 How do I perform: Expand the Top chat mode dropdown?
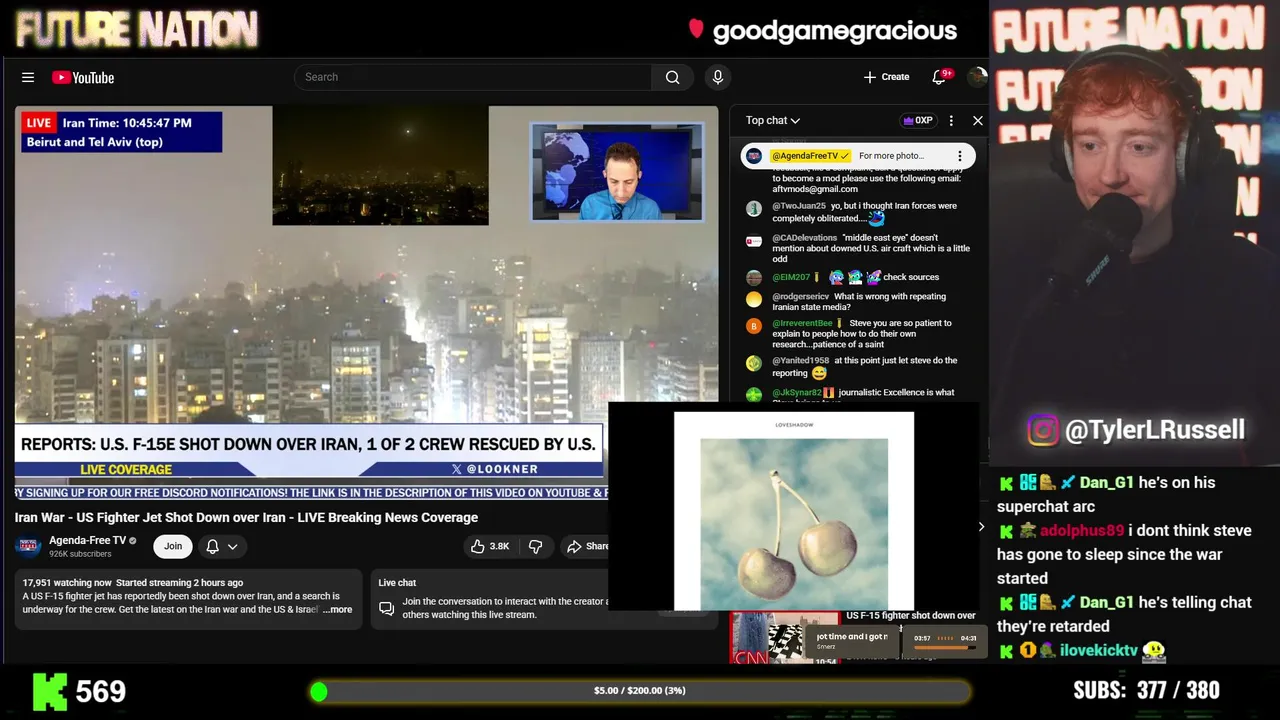click(x=772, y=120)
